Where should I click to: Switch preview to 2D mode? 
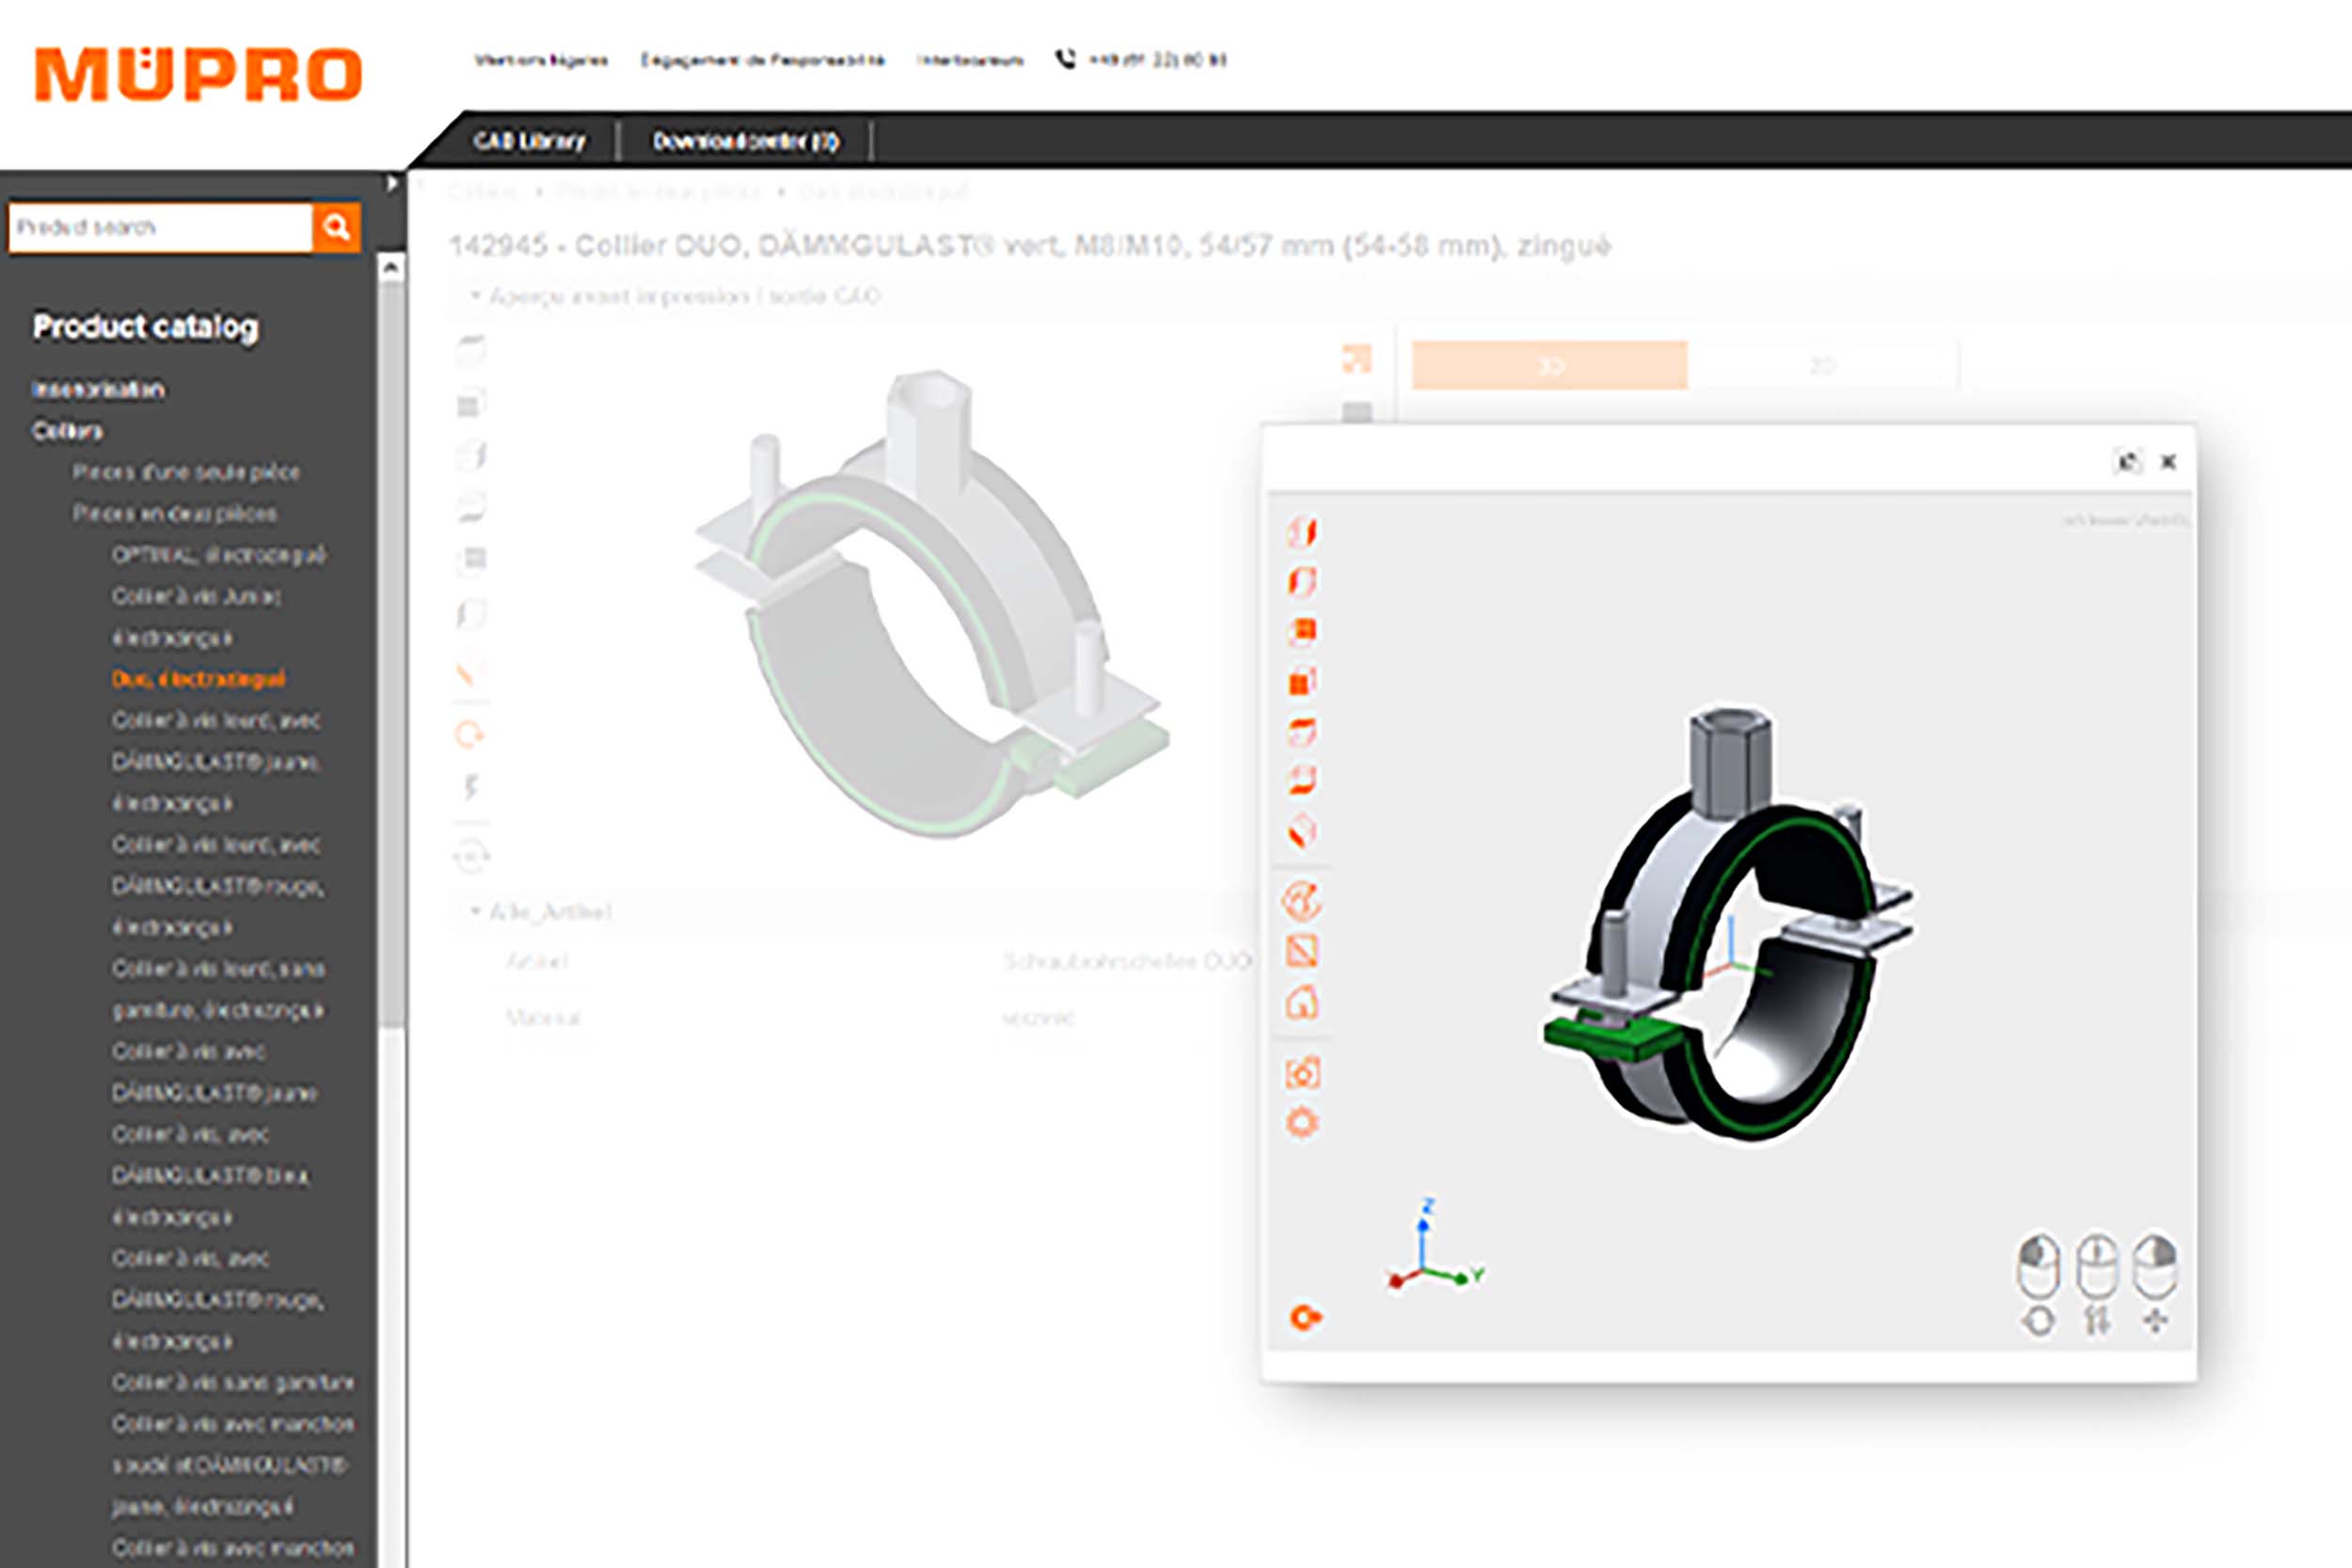[x=1822, y=366]
